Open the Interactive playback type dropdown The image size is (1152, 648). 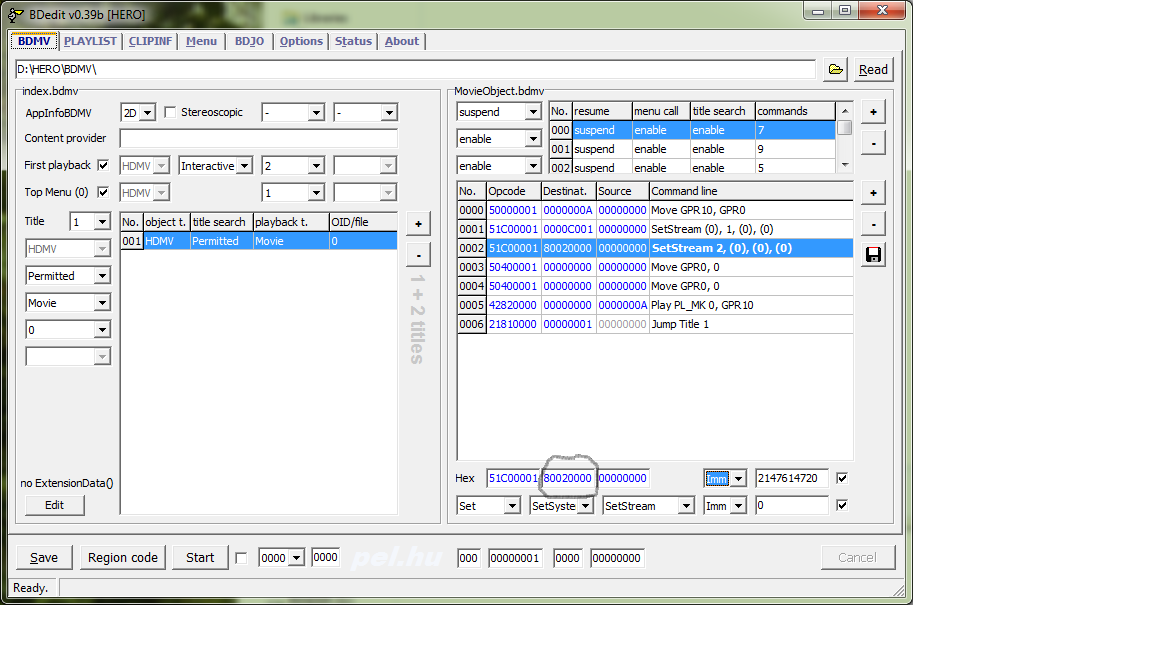click(245, 166)
